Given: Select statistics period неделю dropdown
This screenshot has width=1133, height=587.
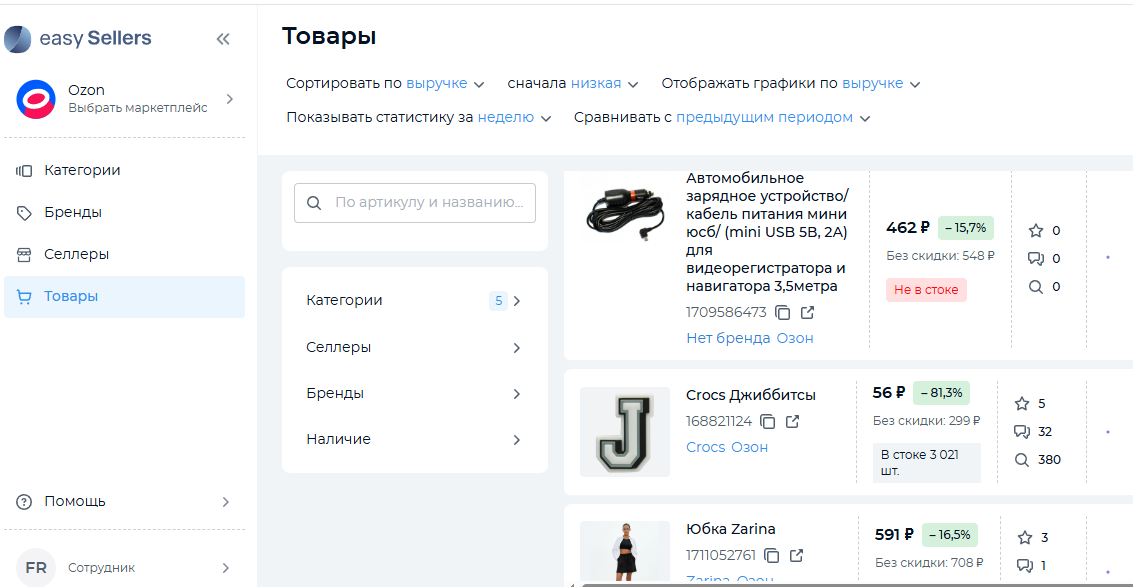Looking at the screenshot, I should [514, 118].
